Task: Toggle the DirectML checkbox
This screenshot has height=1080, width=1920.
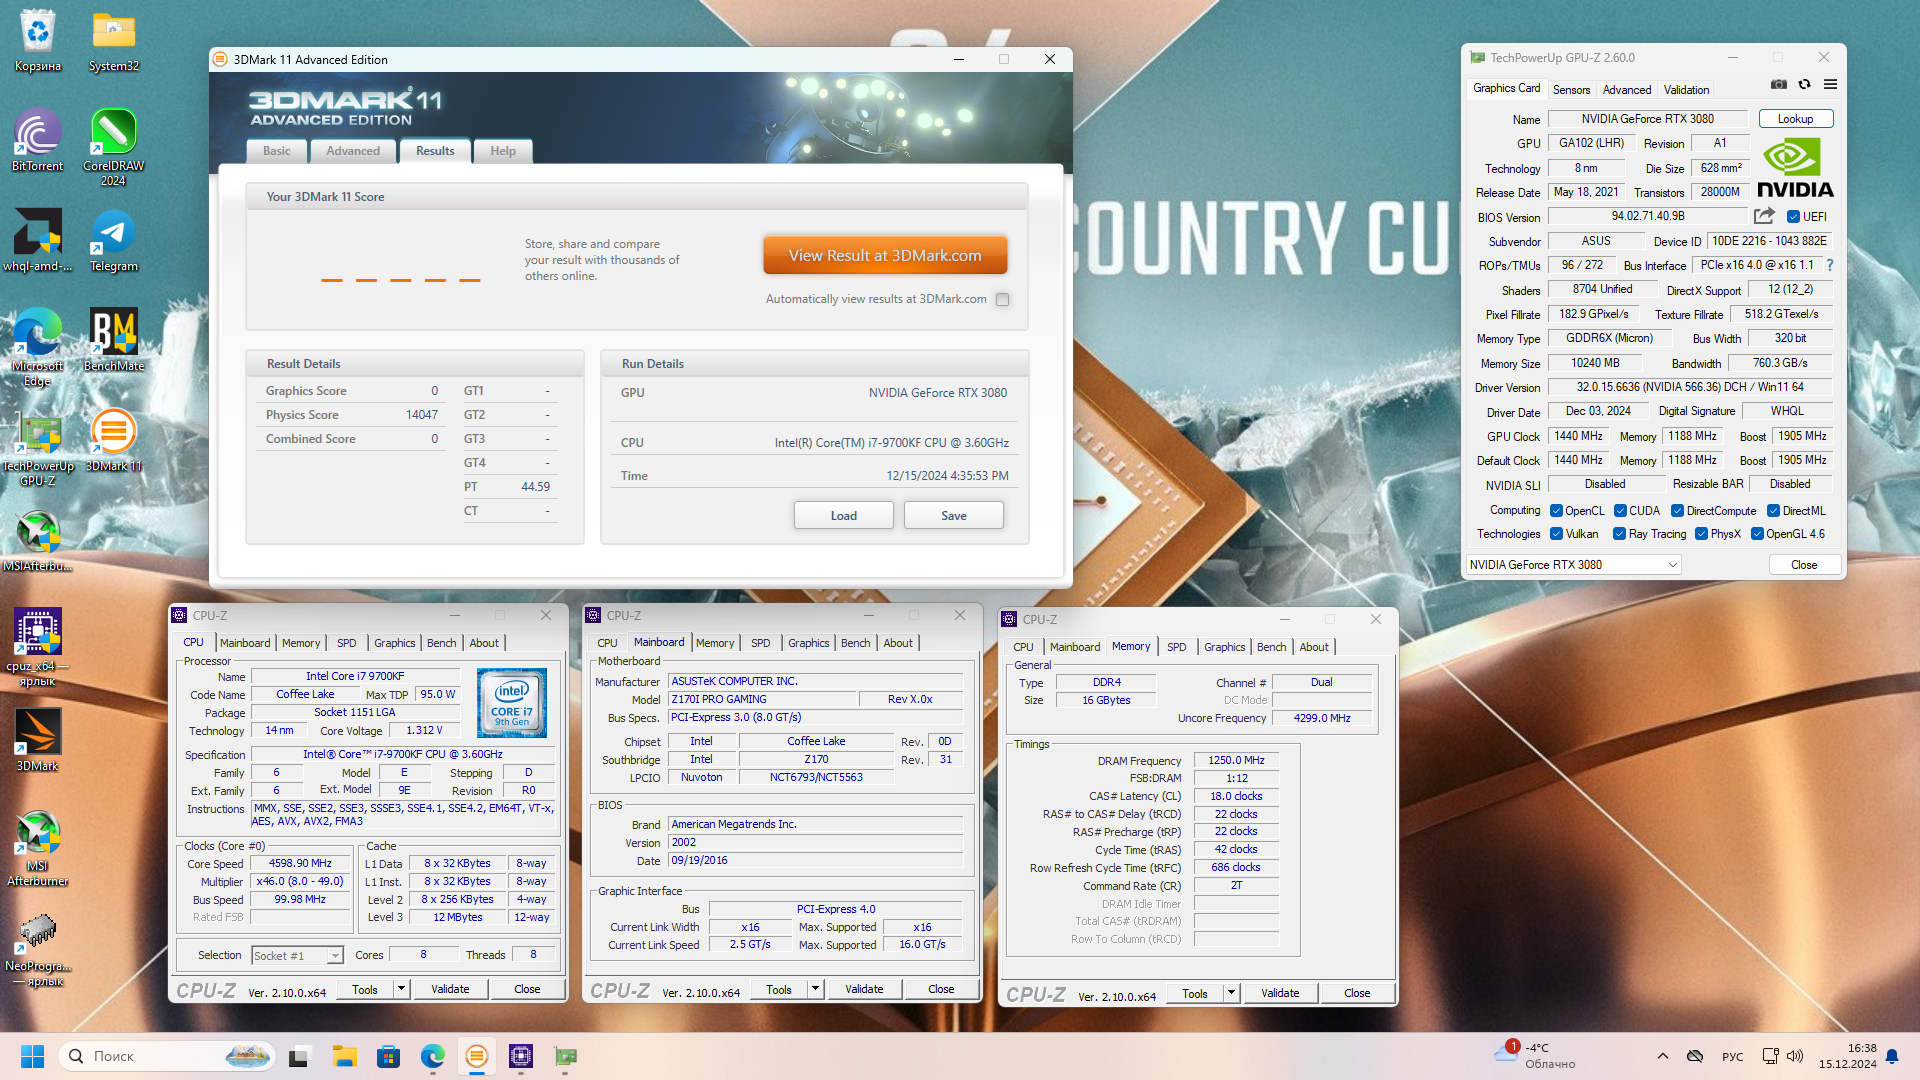Action: pos(1773,511)
